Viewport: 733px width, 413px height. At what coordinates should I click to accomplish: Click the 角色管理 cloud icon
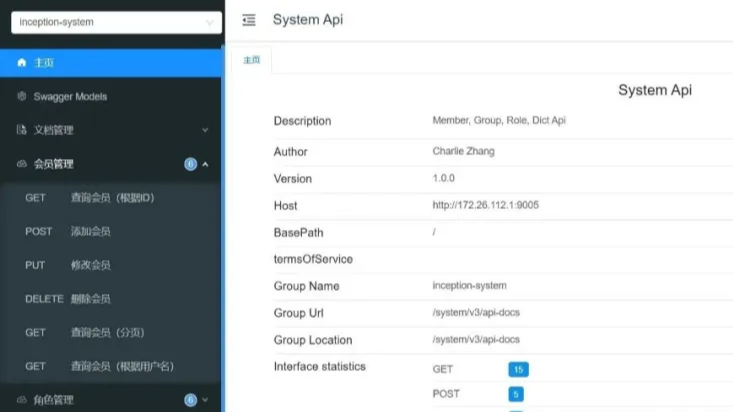(22, 400)
